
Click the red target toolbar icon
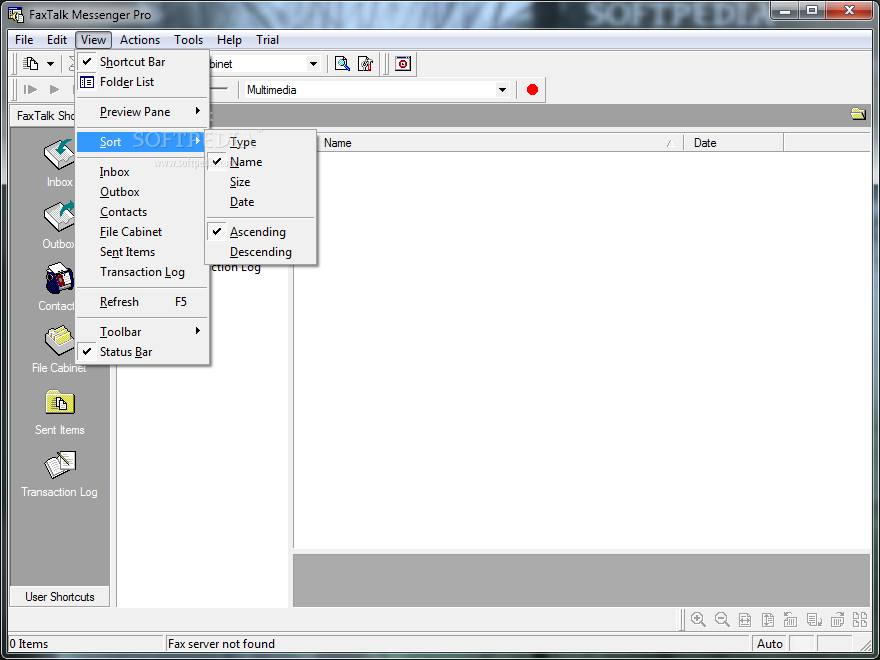click(402, 63)
